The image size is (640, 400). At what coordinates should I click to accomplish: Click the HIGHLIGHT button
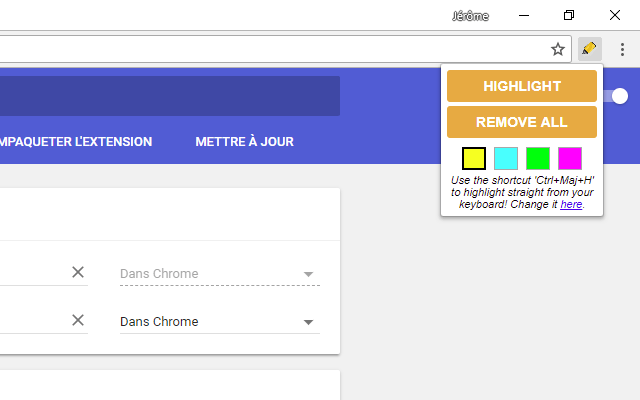point(522,86)
